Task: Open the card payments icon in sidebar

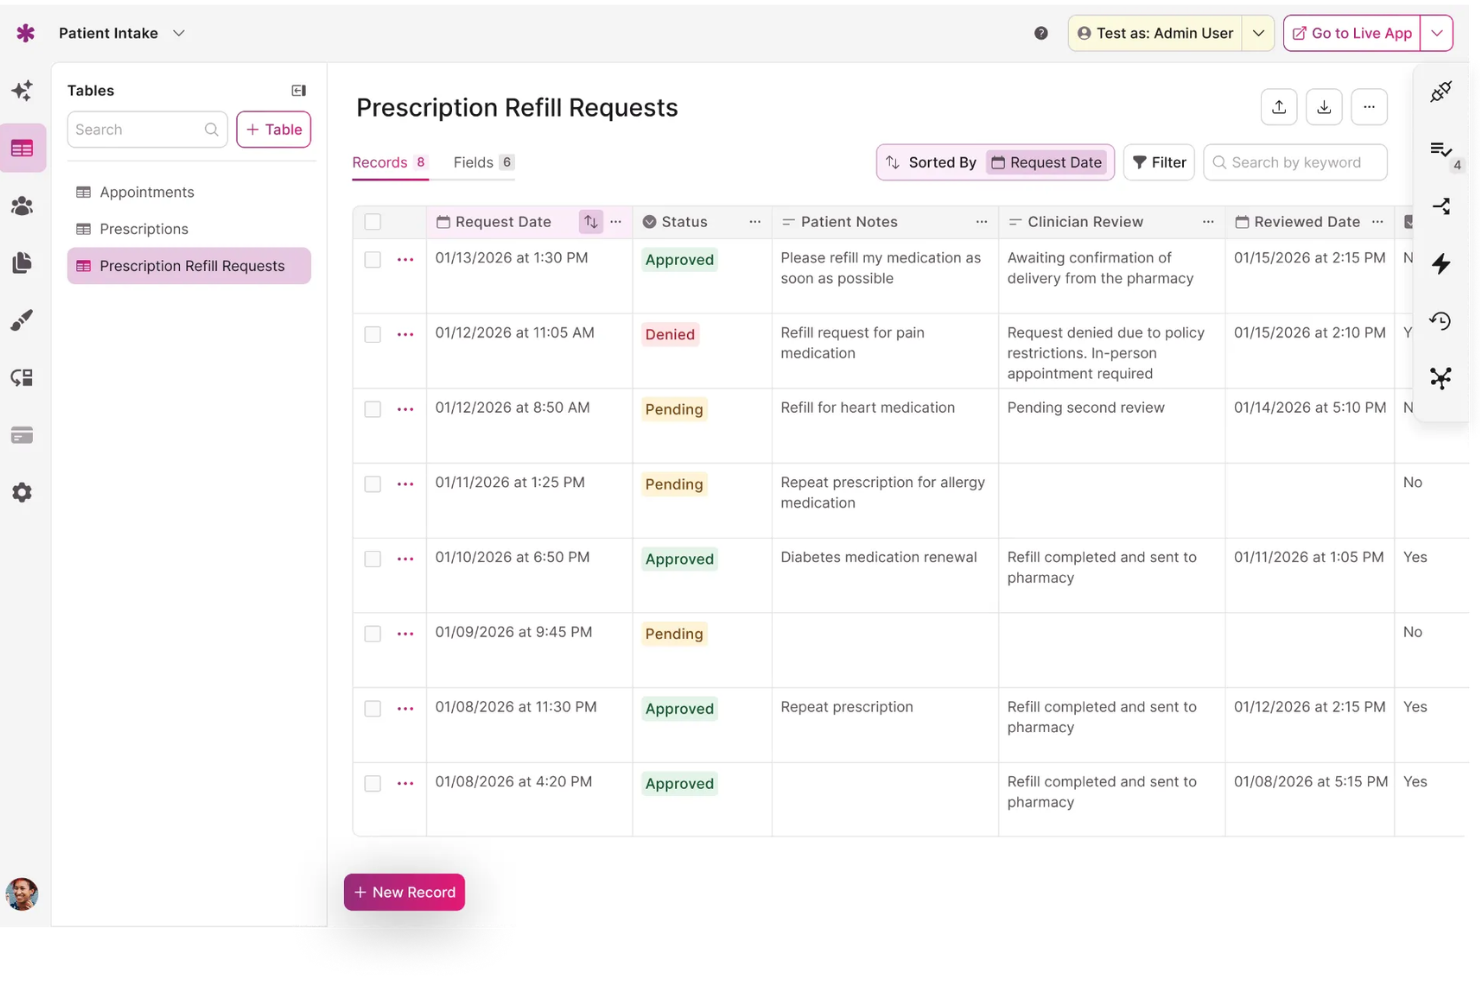Action: click(x=22, y=435)
